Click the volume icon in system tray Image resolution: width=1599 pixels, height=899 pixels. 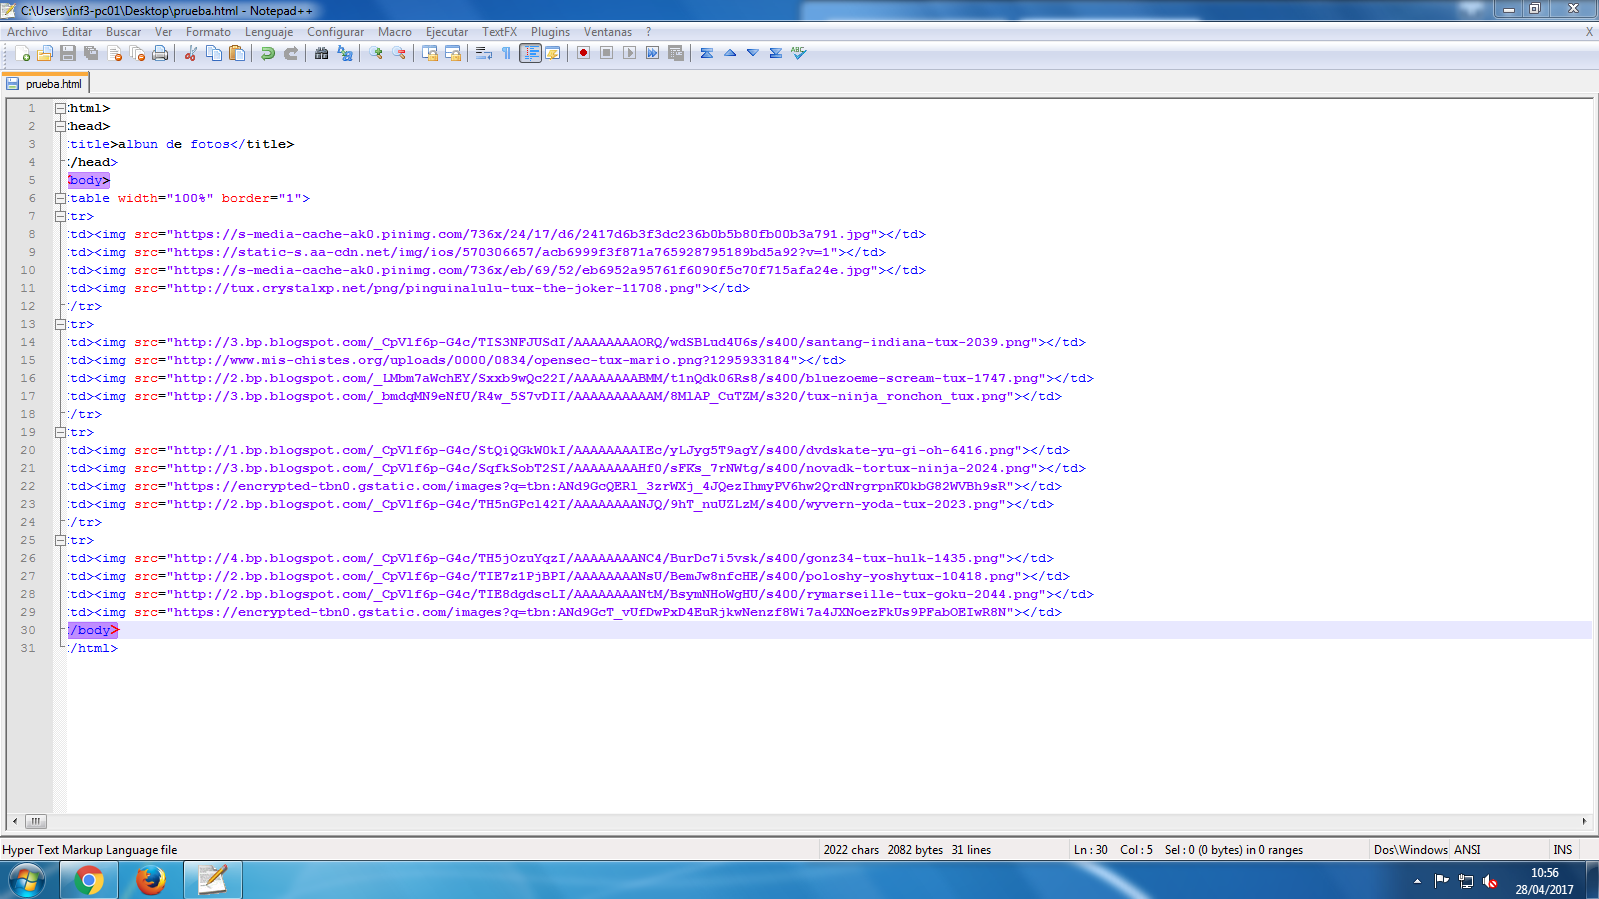tap(1490, 881)
